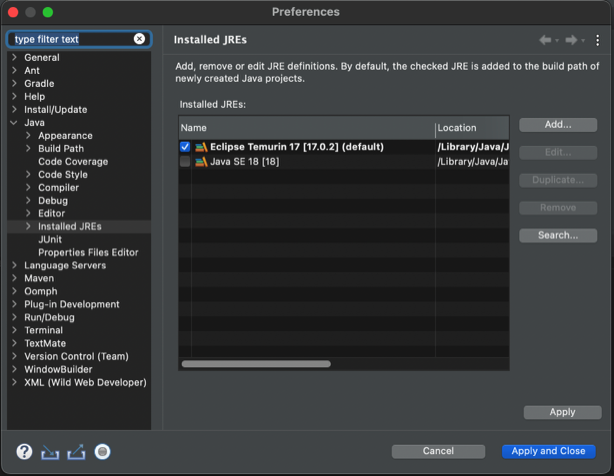
Task: Click the Help question mark icon
Action: click(x=24, y=452)
